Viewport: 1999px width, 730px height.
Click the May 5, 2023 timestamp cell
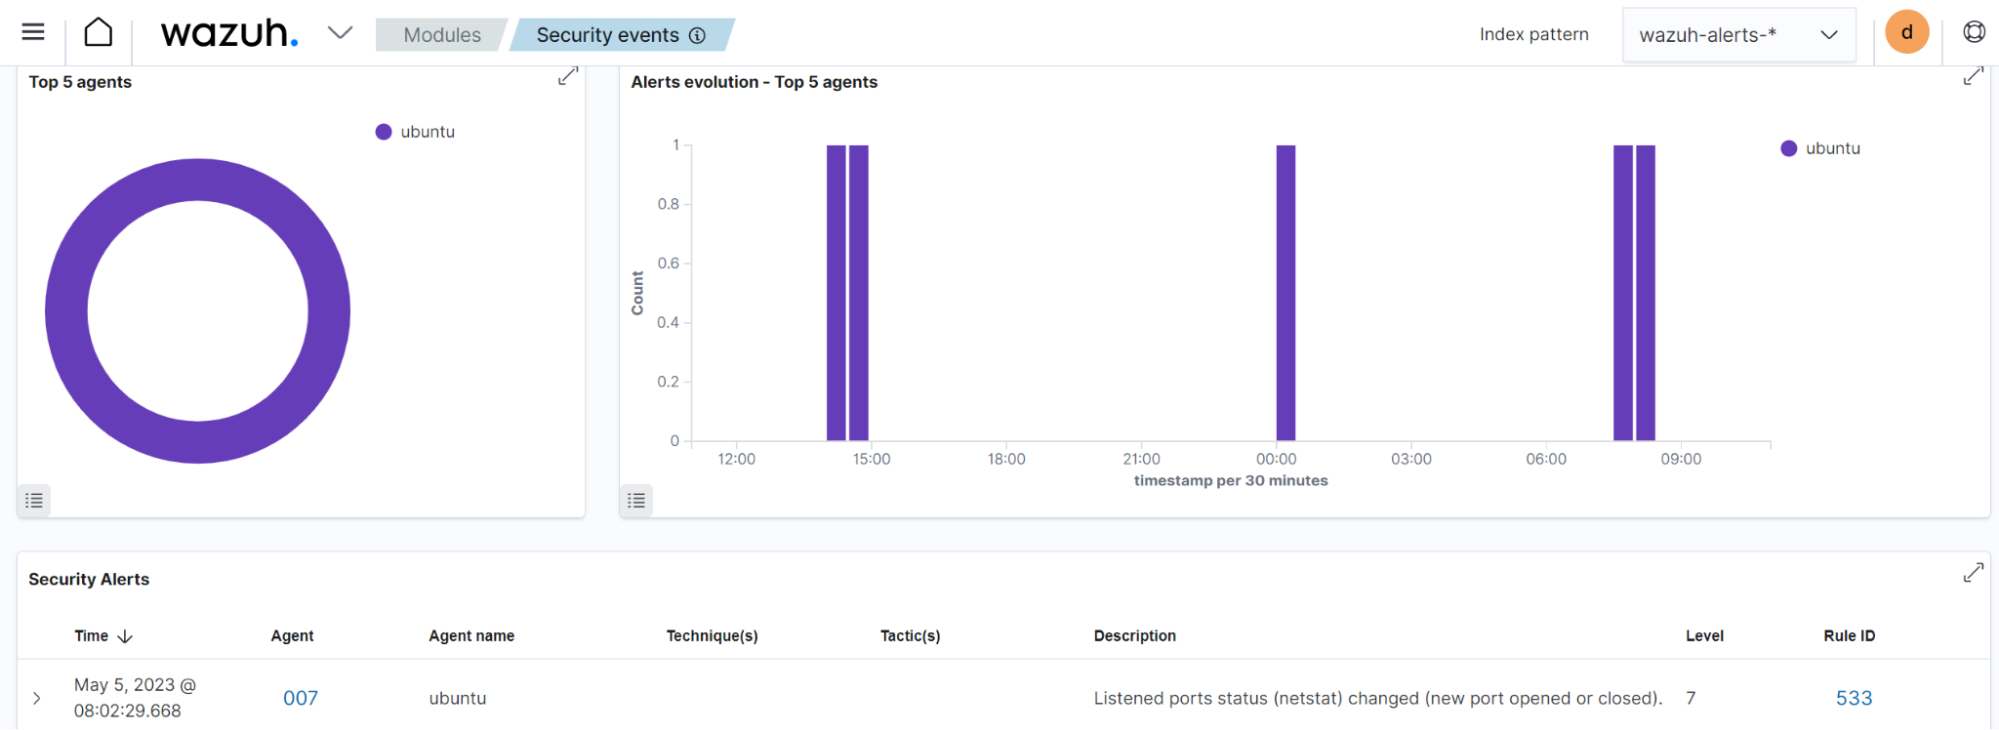click(135, 698)
